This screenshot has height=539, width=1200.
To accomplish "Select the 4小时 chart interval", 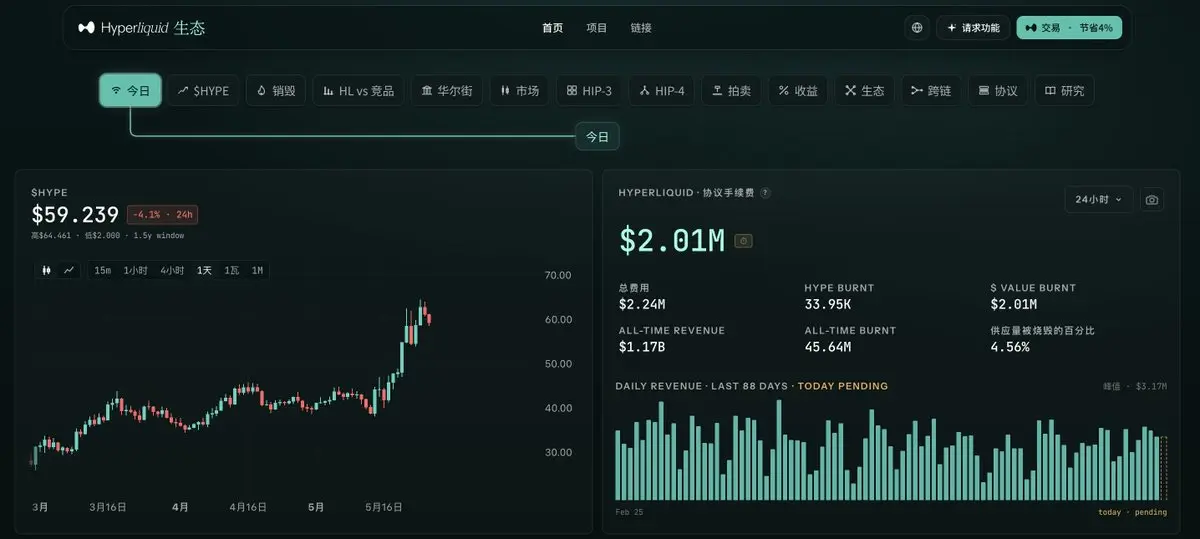I will (x=172, y=270).
